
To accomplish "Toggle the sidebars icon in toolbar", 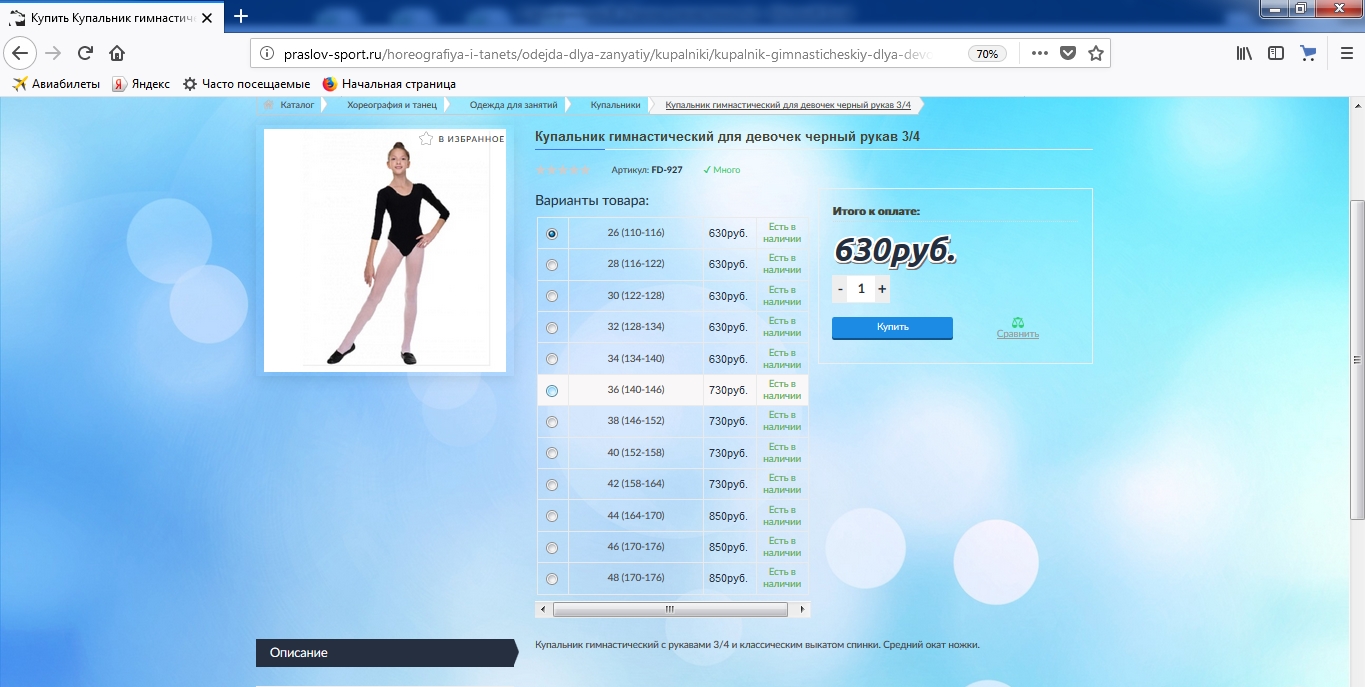I will [x=1276, y=53].
